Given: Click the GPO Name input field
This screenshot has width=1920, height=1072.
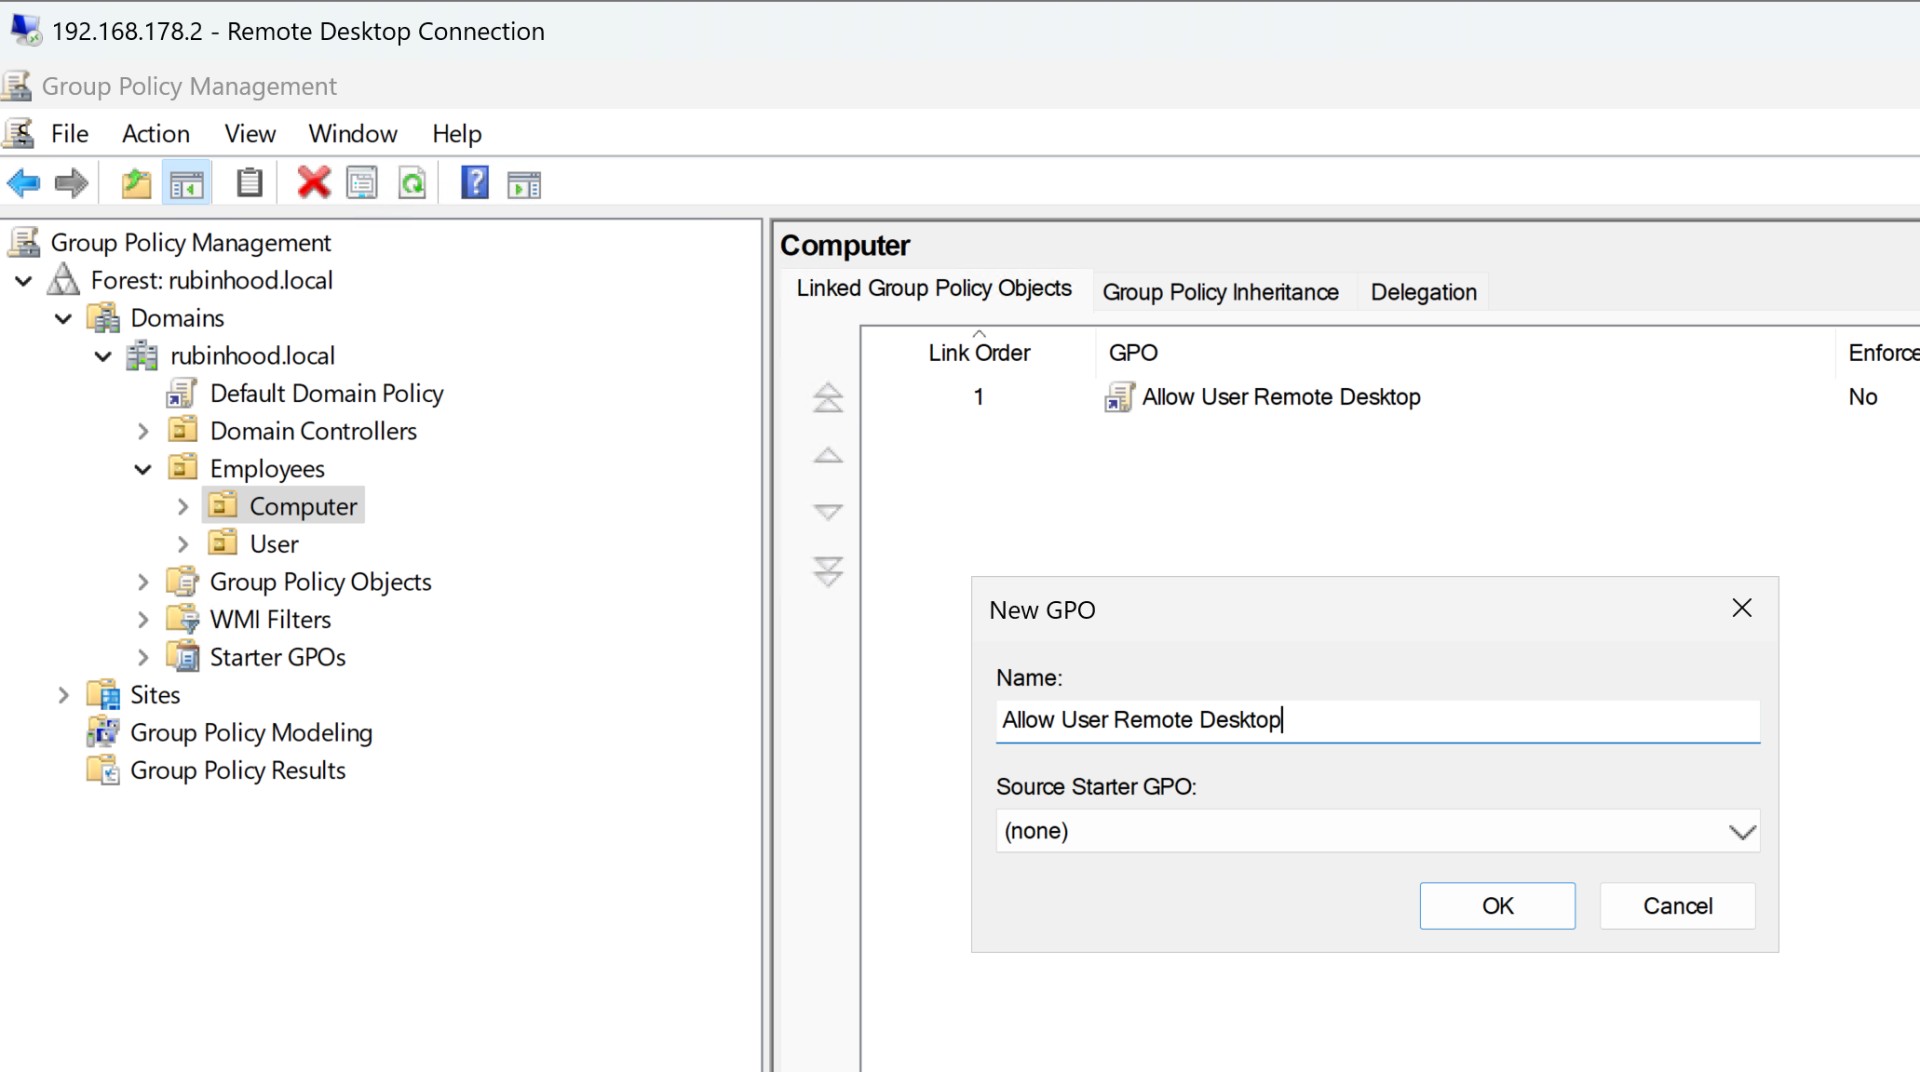Looking at the screenshot, I should [1377, 720].
